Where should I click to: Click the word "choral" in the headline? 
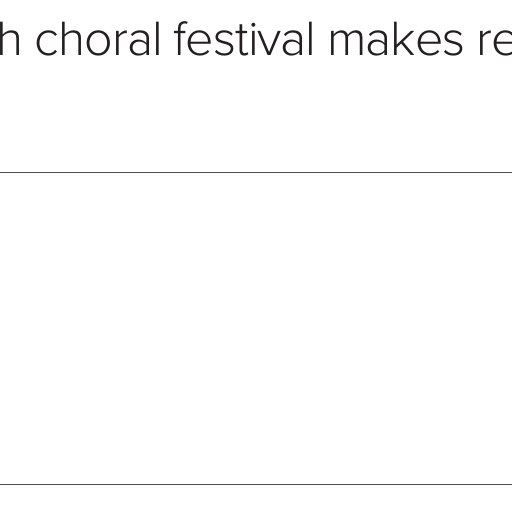pos(98,39)
